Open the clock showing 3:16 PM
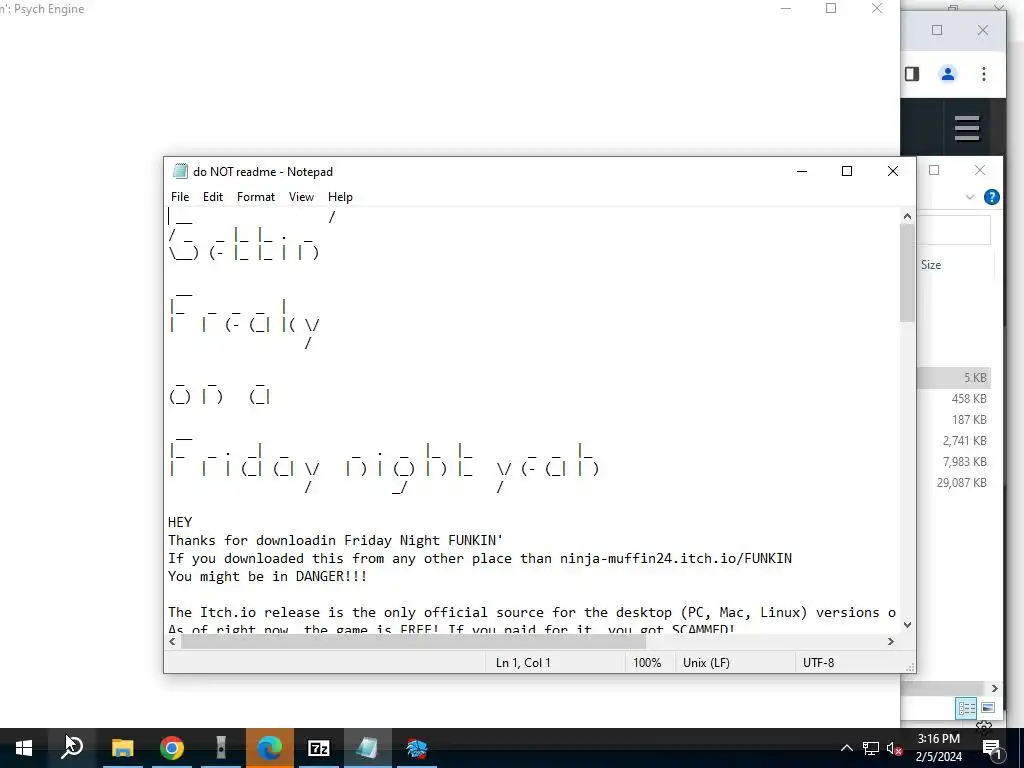Screen dimensions: 1024x768 [938, 748]
